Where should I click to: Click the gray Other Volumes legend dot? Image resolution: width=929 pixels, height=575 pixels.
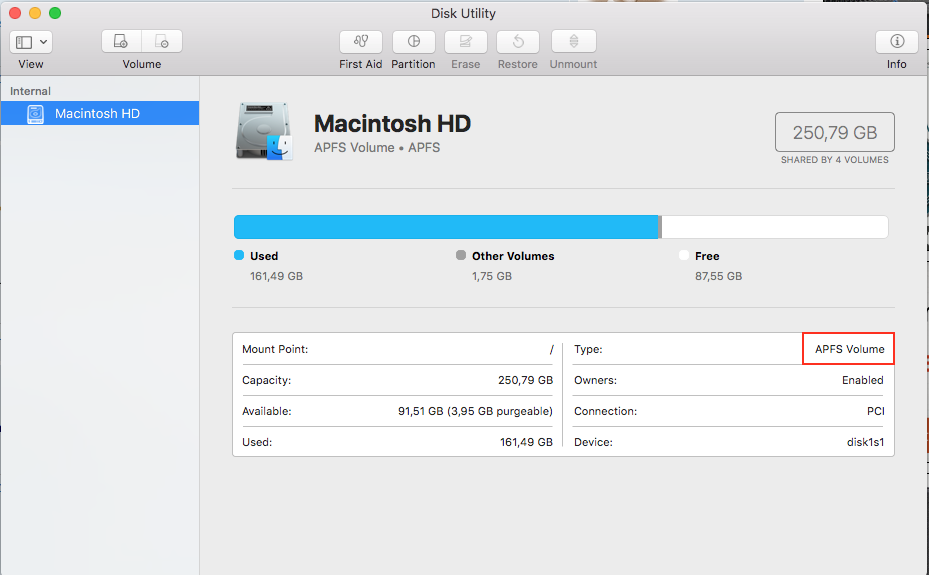pos(461,256)
